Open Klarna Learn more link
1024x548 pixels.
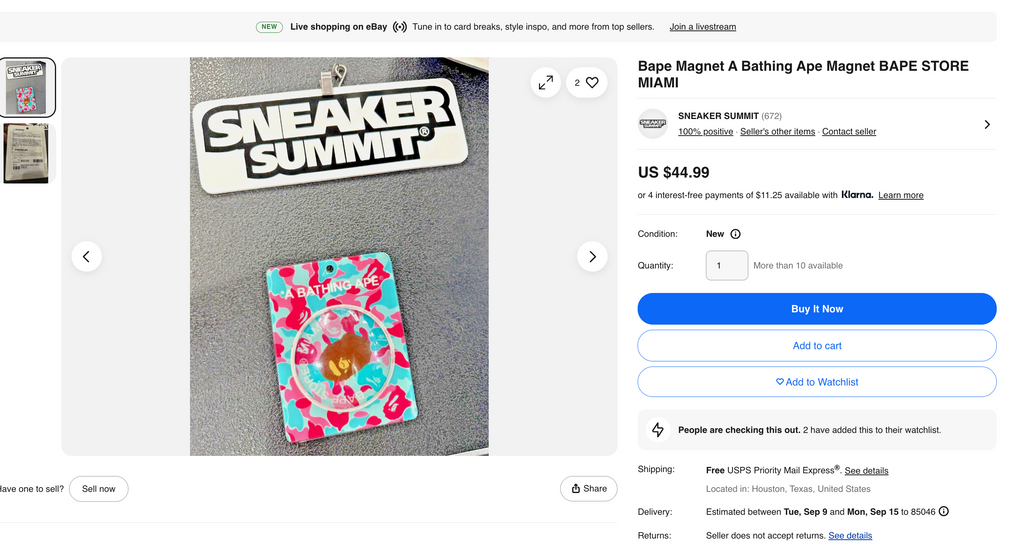click(x=900, y=195)
